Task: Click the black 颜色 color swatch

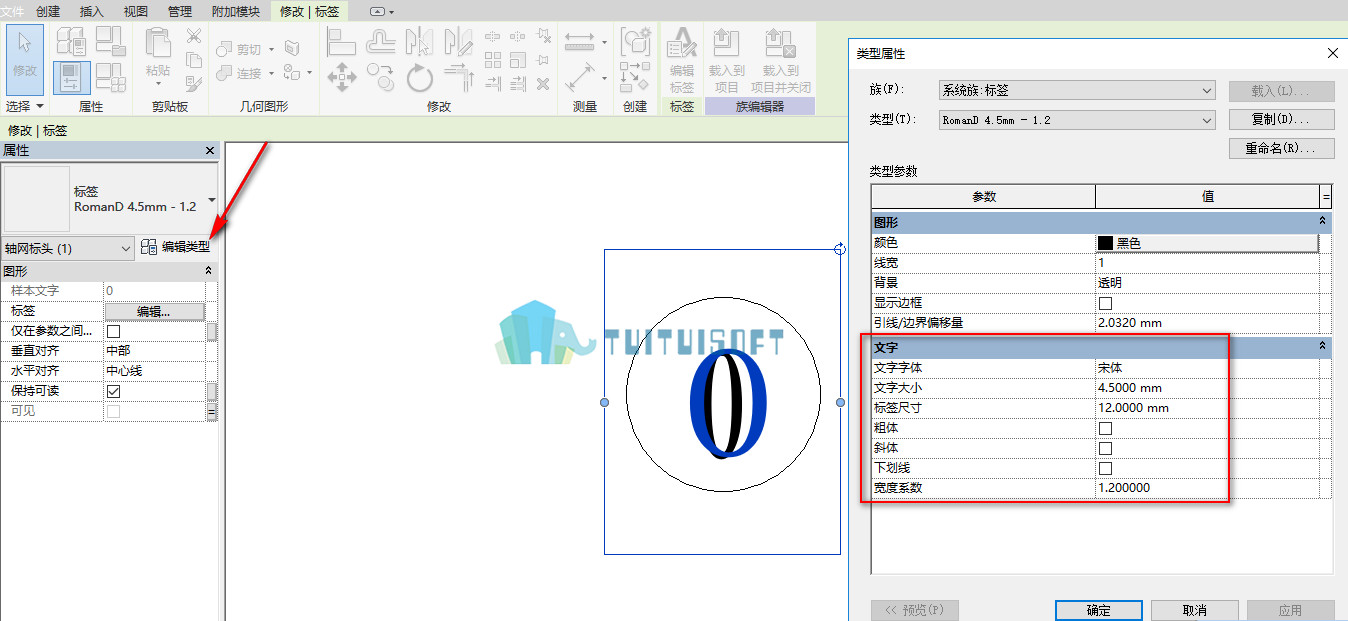Action: [1106, 243]
